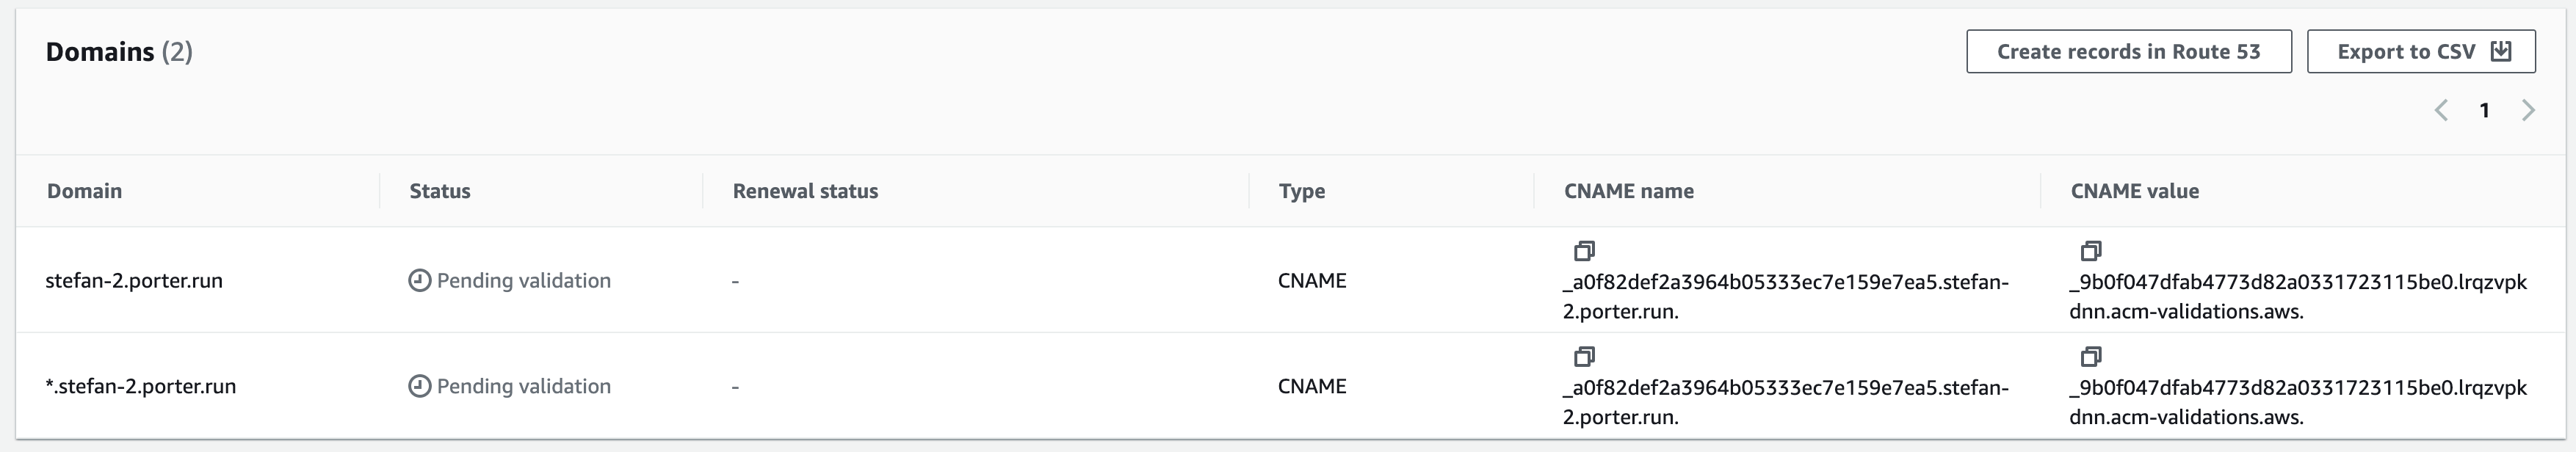Click the Type column header
The image size is (2576, 452).
1302,191
